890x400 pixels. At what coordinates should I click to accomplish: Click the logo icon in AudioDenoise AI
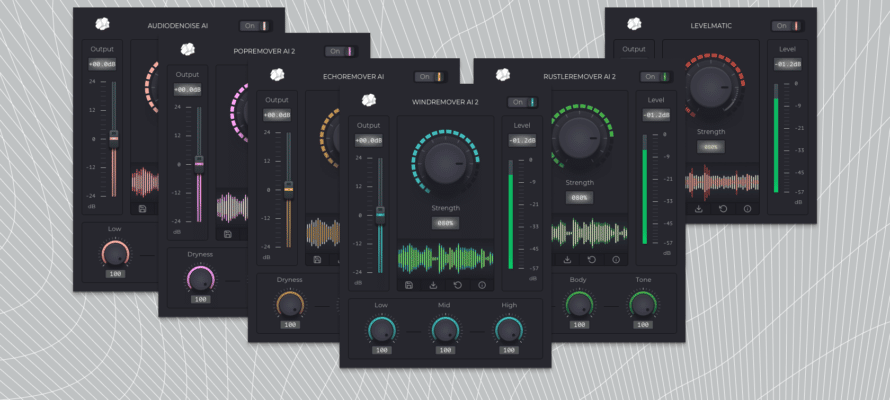102,24
